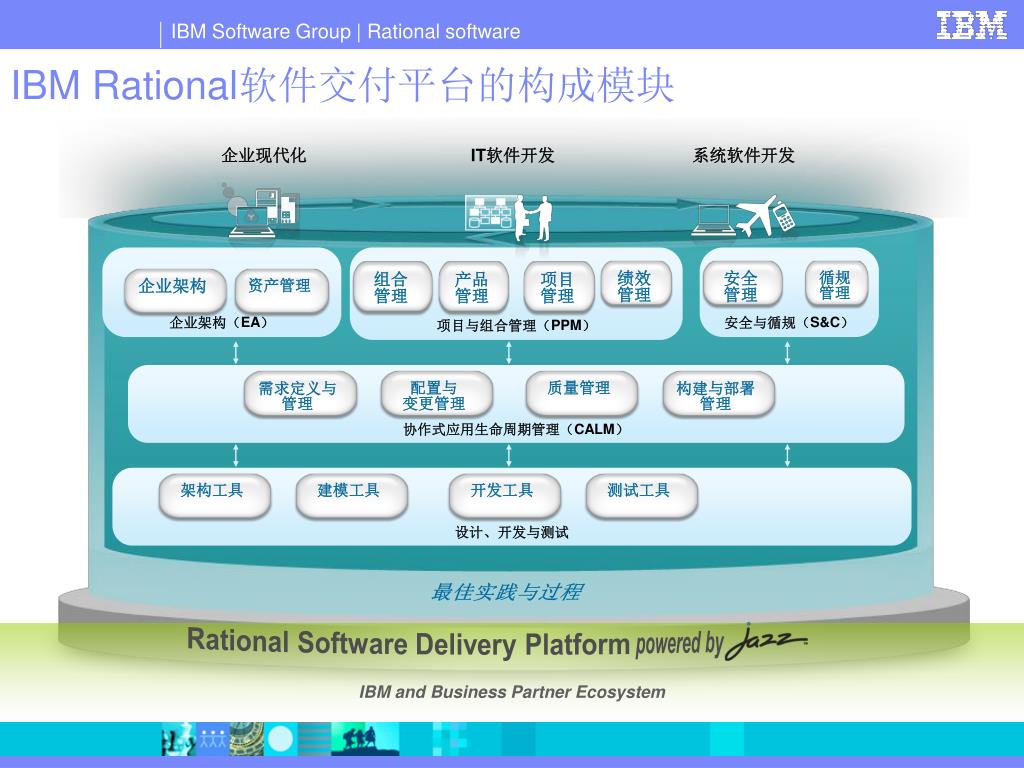1024x768 pixels.
Task: Click IBM and Business Partner Ecosystem text
Action: [x=512, y=692]
